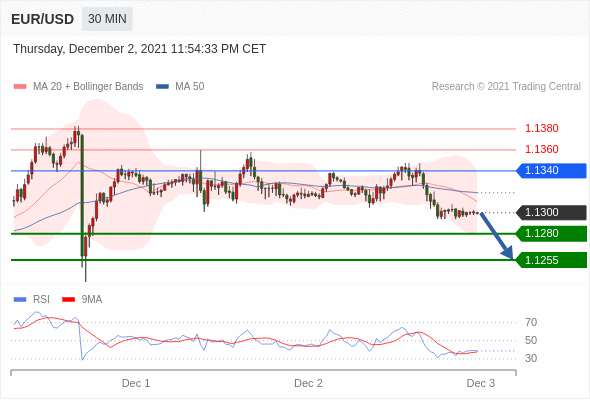Click the blue downward forecast arrow
The image size is (590, 400).
pos(497,236)
